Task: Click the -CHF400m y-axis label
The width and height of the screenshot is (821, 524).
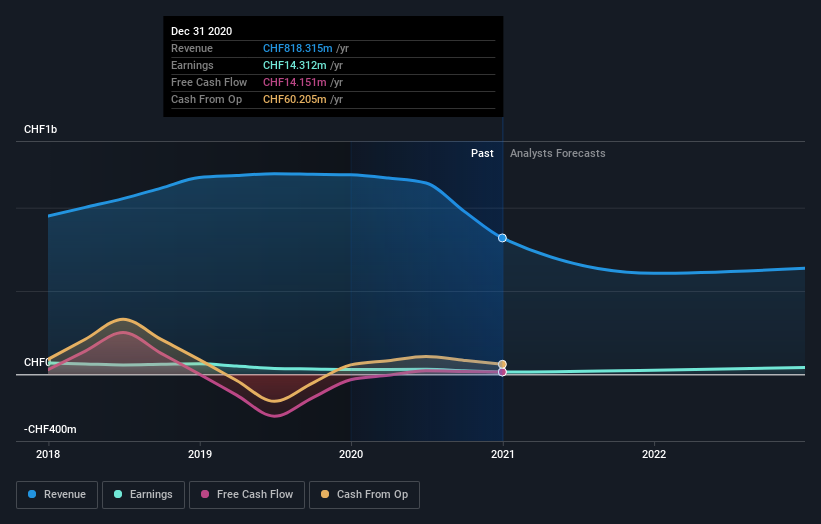Action: click(50, 429)
